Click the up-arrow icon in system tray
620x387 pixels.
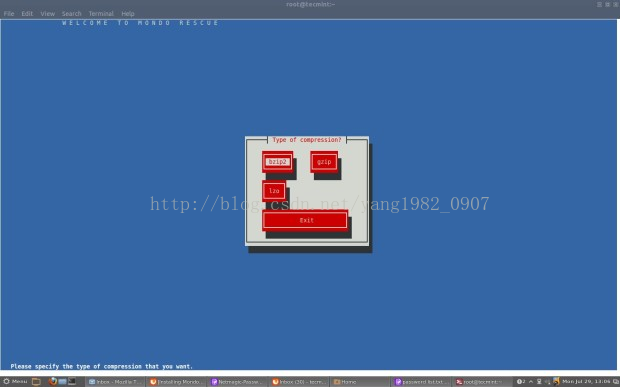[x=531, y=381]
